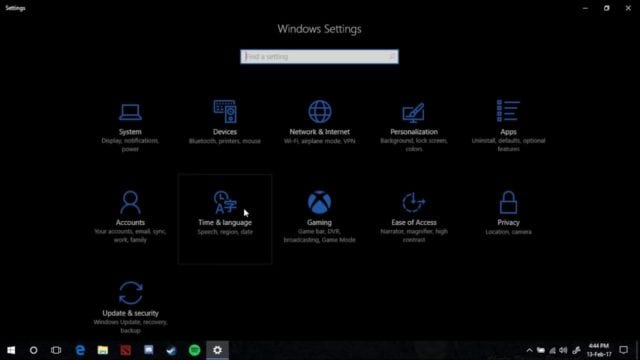
Task: Click the magnifier icon in search box
Action: (x=391, y=57)
